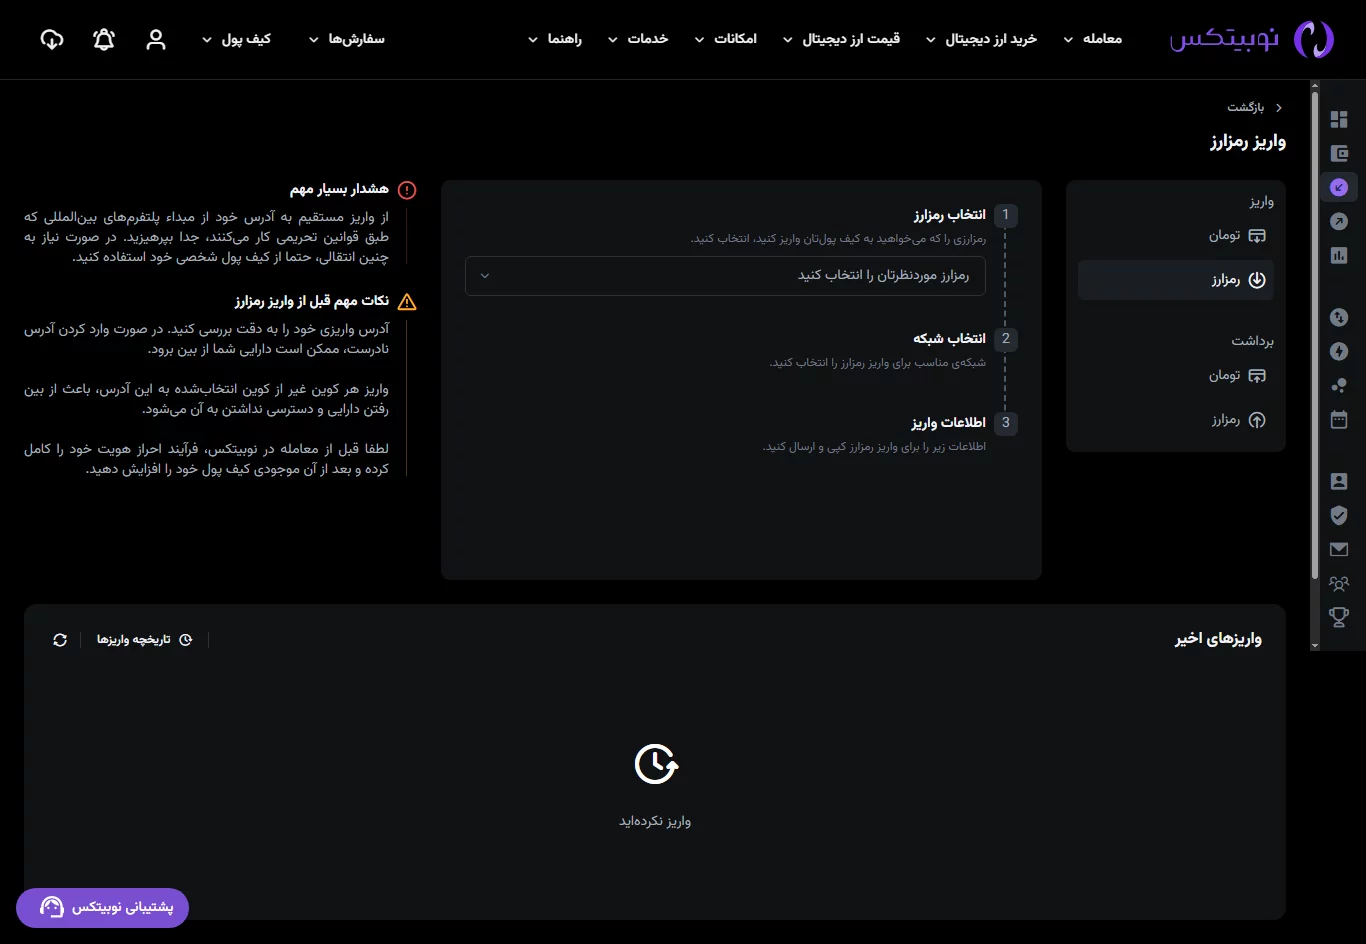1366x944 pixels.
Task: Open the calendar icon in sidebar
Action: (1339, 419)
